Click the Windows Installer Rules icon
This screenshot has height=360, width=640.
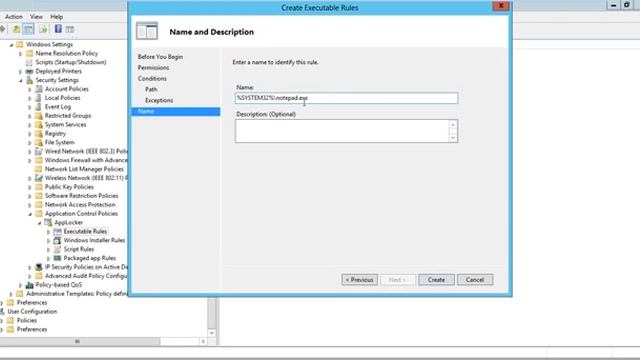point(58,240)
